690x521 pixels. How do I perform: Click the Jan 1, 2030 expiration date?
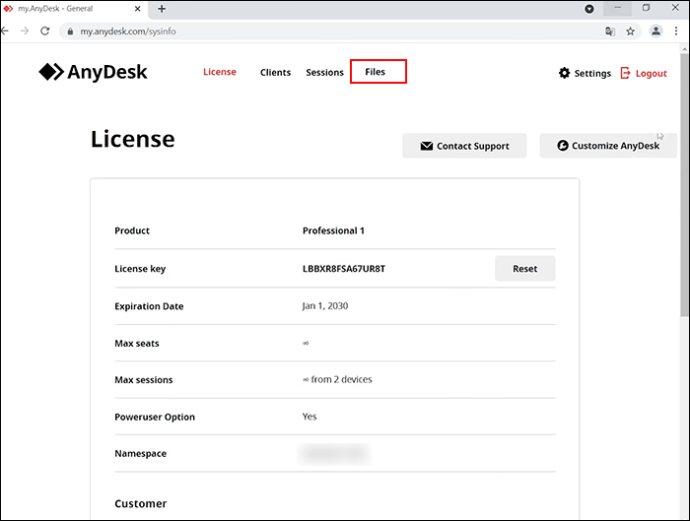click(x=325, y=306)
